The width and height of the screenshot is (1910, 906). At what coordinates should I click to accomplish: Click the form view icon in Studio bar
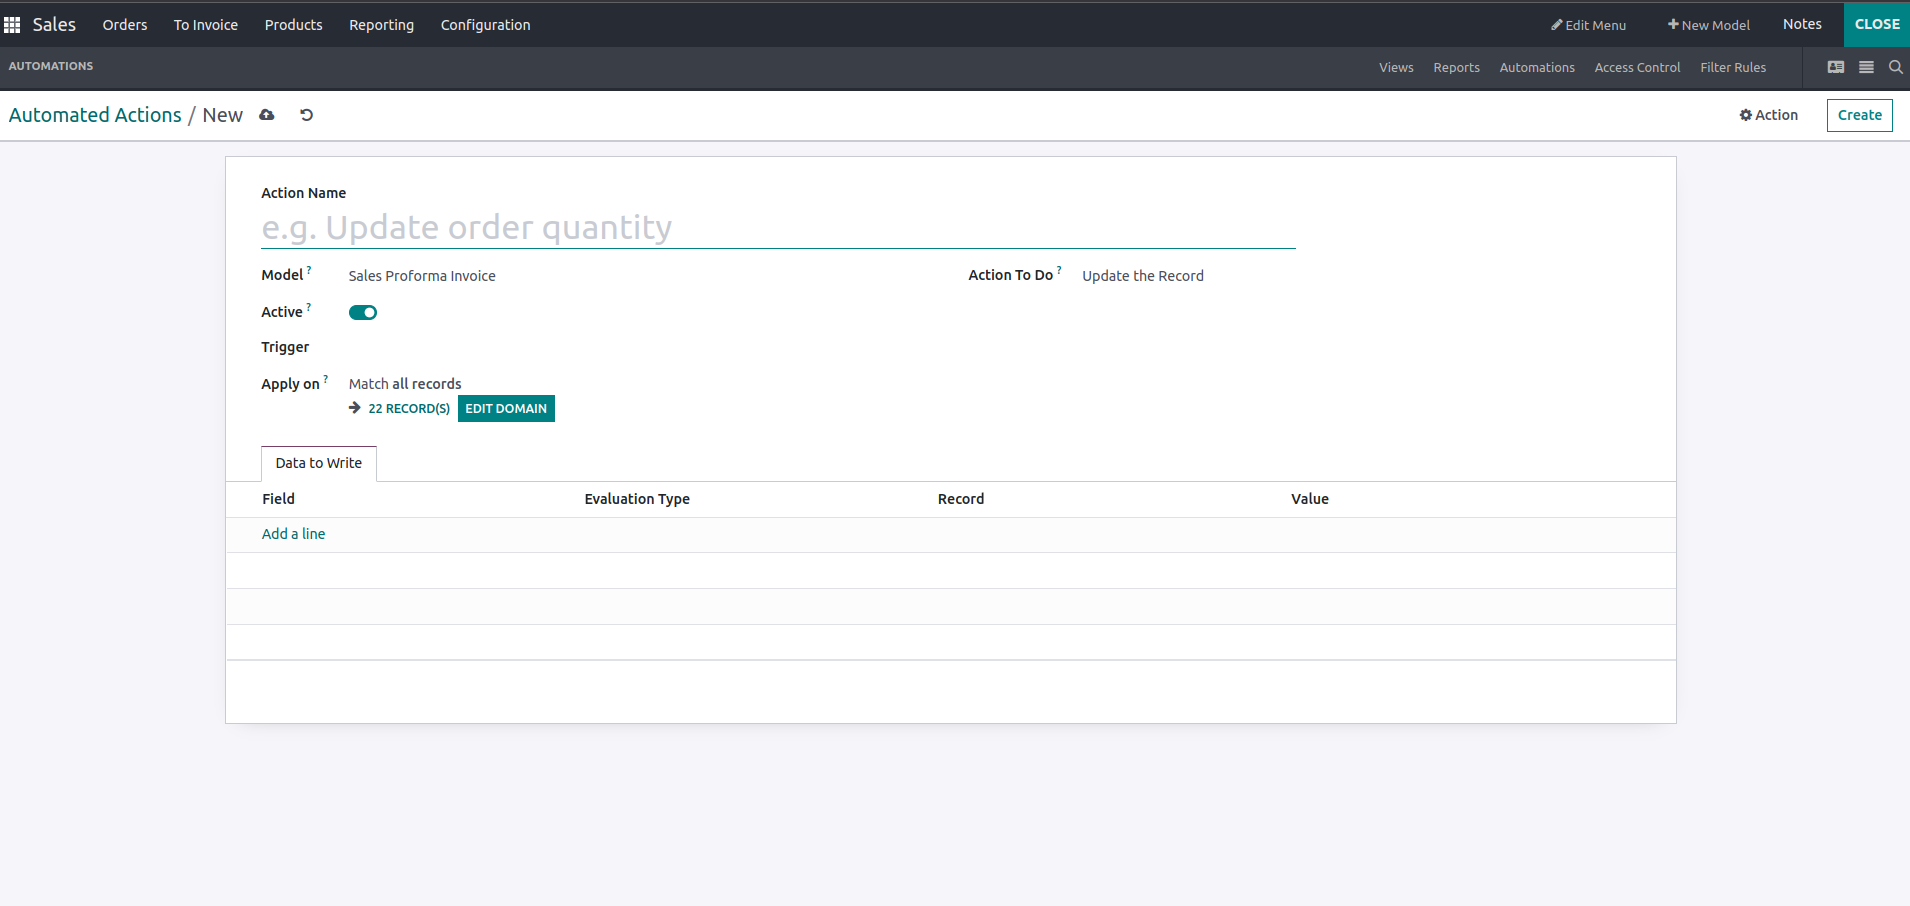point(1836,67)
